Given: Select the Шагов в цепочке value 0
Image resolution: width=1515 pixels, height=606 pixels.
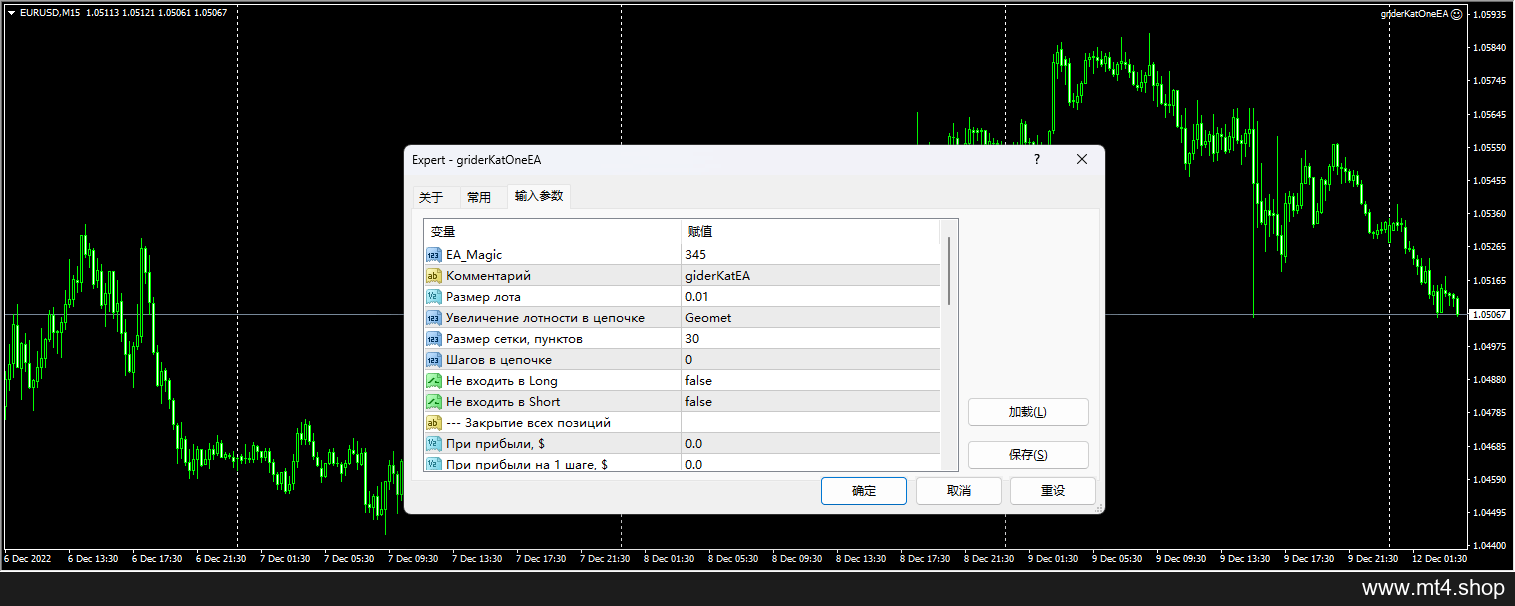Looking at the screenshot, I should click(689, 360).
